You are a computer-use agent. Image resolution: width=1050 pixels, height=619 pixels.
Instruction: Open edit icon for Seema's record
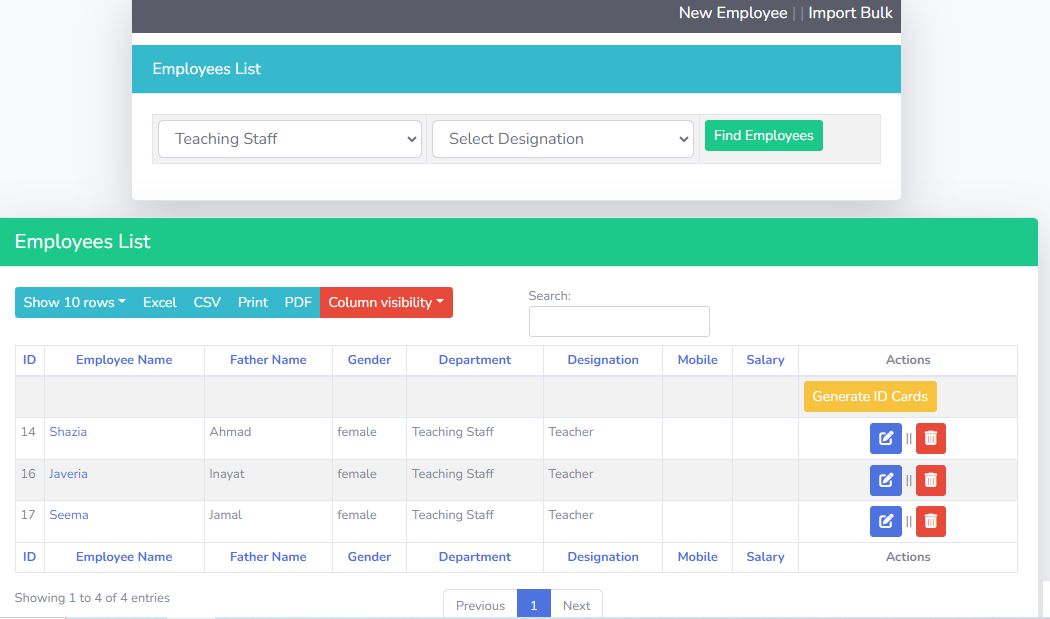pos(885,521)
